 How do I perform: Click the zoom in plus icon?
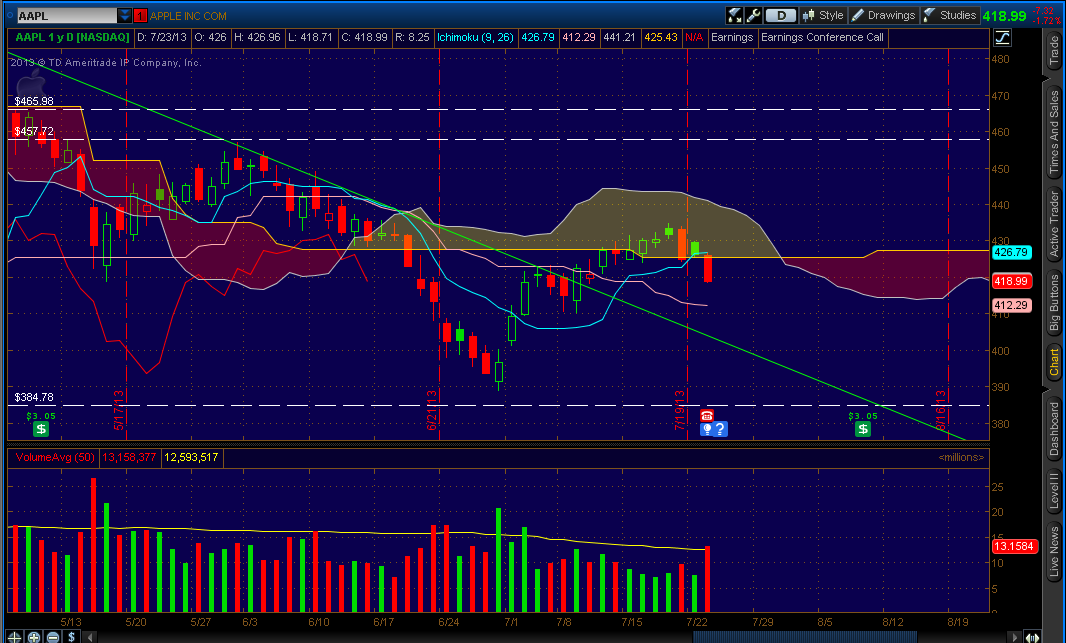tap(34, 637)
